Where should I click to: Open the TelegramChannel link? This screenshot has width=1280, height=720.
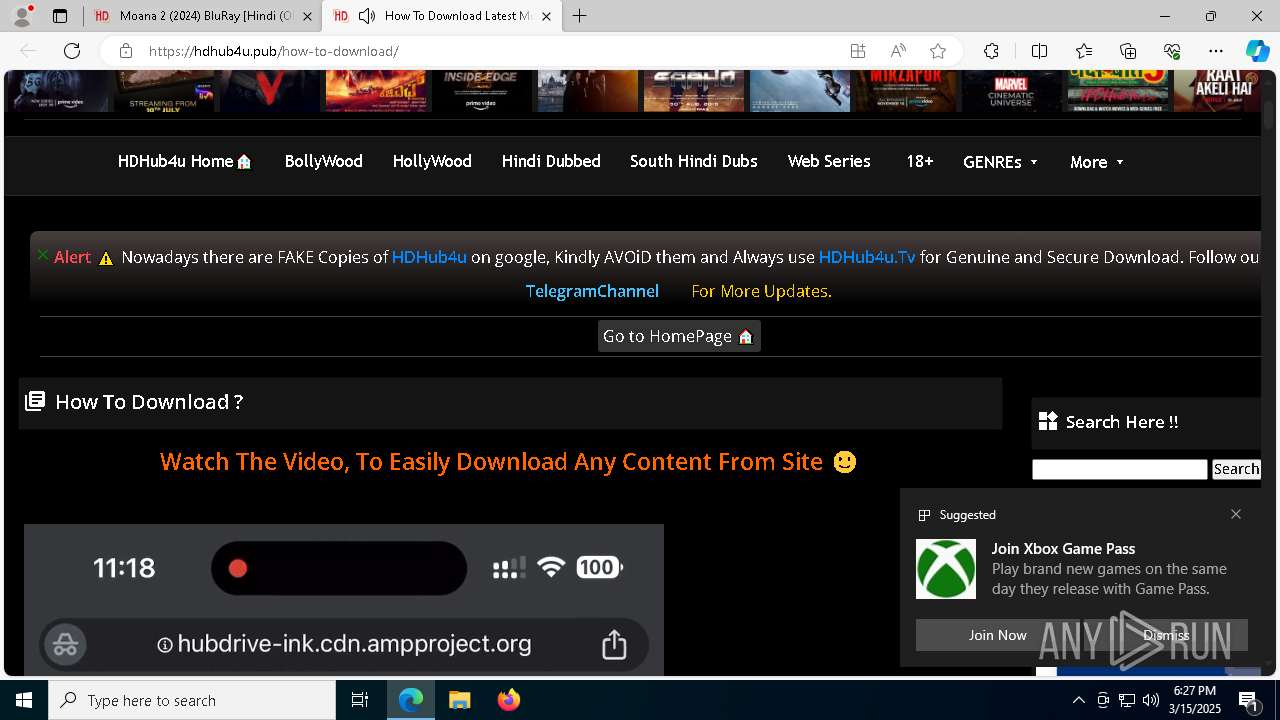592,291
